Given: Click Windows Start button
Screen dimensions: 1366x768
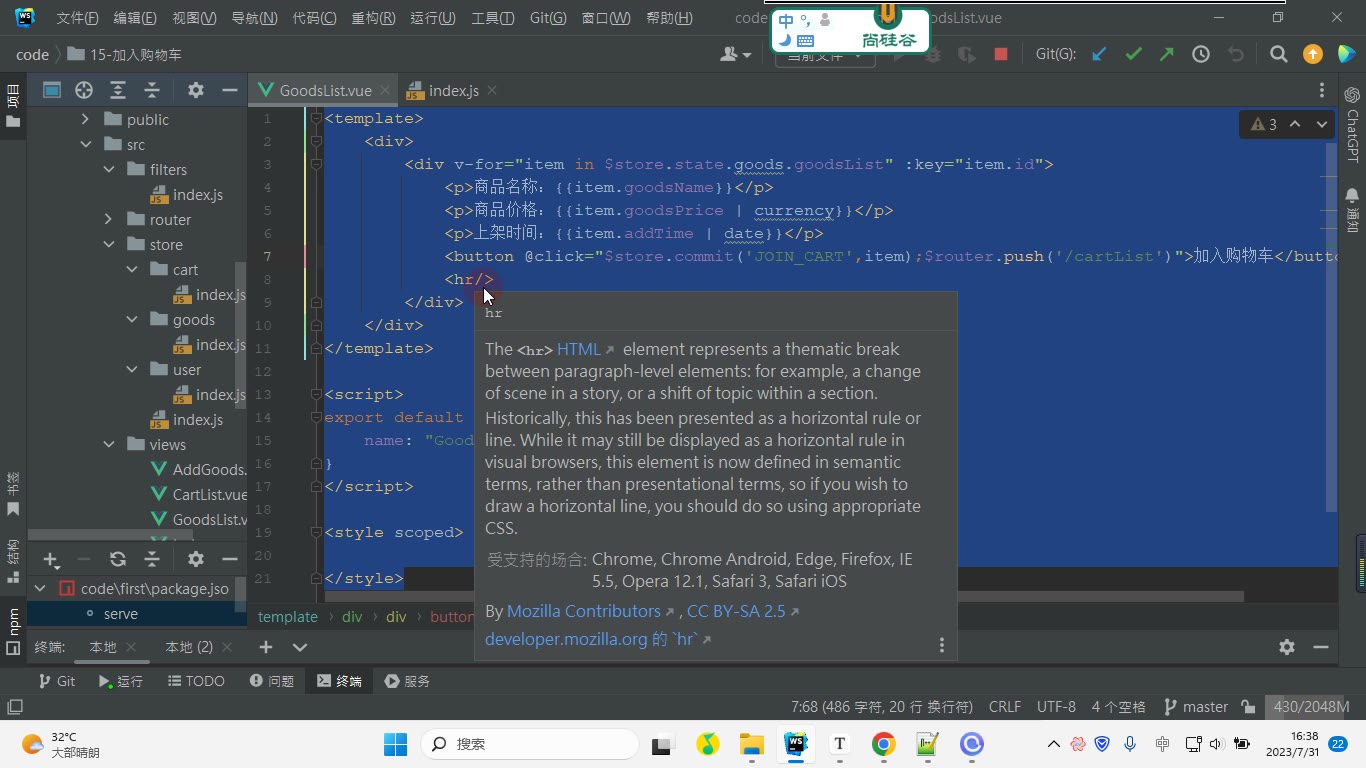Looking at the screenshot, I should (395, 744).
